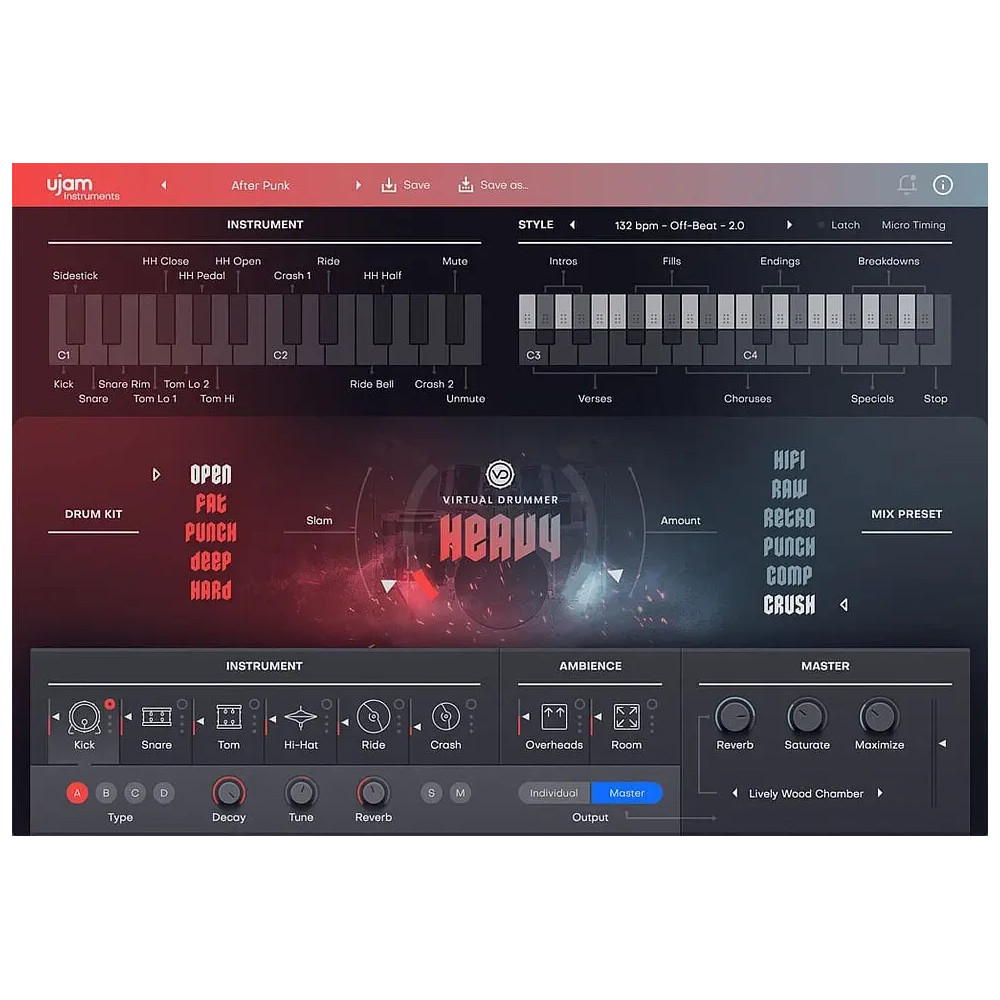The image size is (1000, 1000).
Task: Switch output to Individual
Action: point(553,792)
